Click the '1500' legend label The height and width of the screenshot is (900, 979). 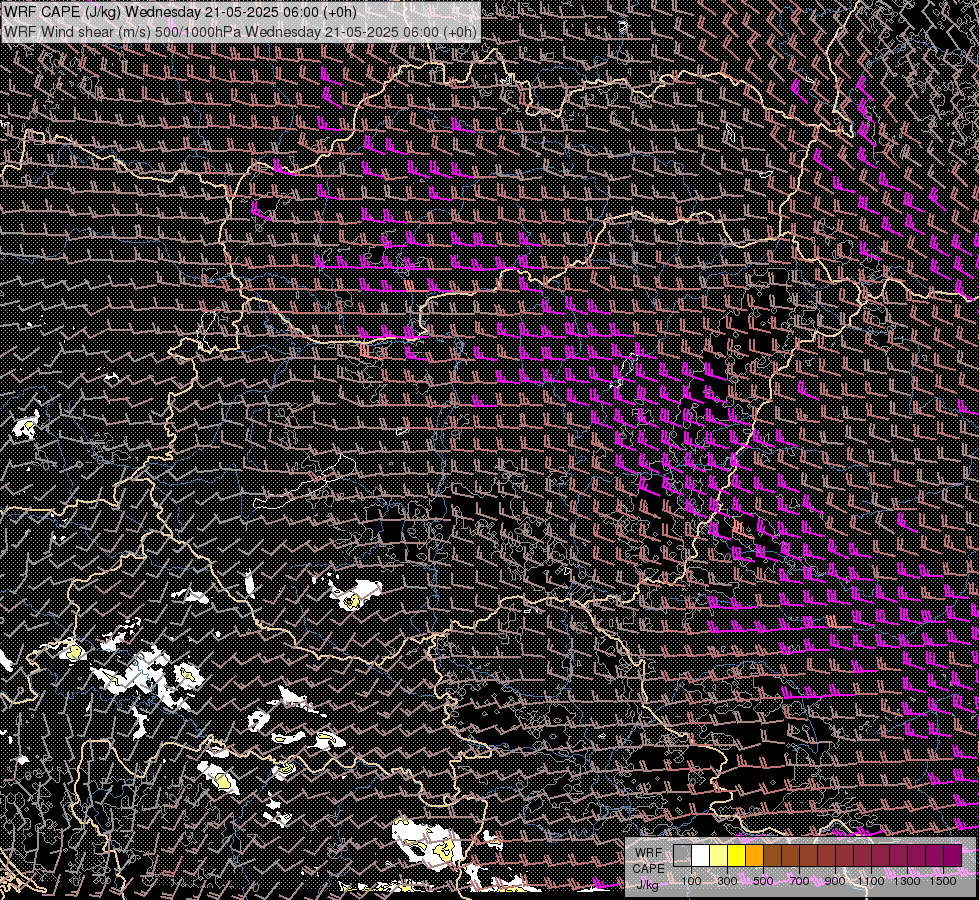coord(943,881)
